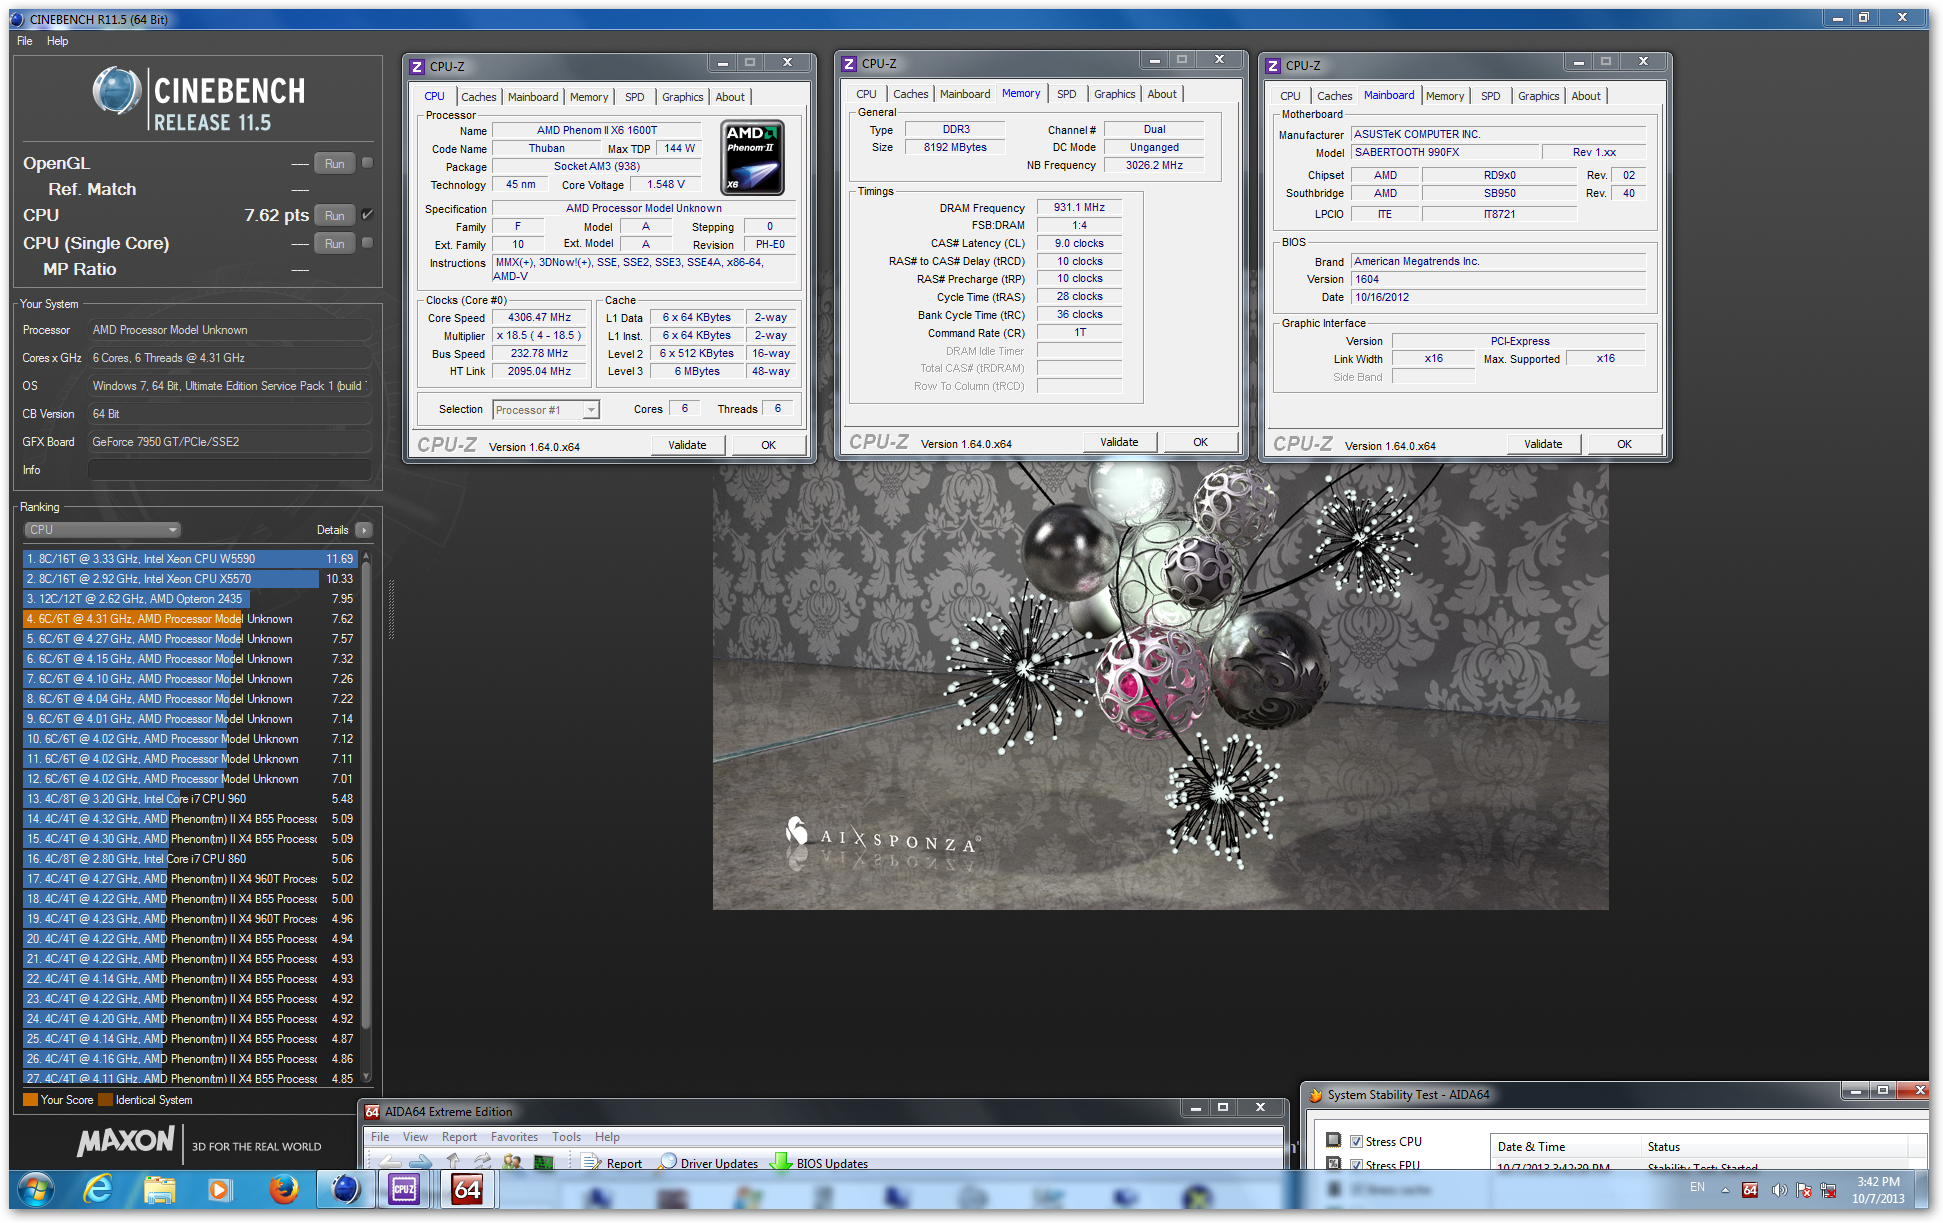The width and height of the screenshot is (1943, 1223).
Task: Toggle the CPU (Single Core) test checkbox
Action: [367, 243]
